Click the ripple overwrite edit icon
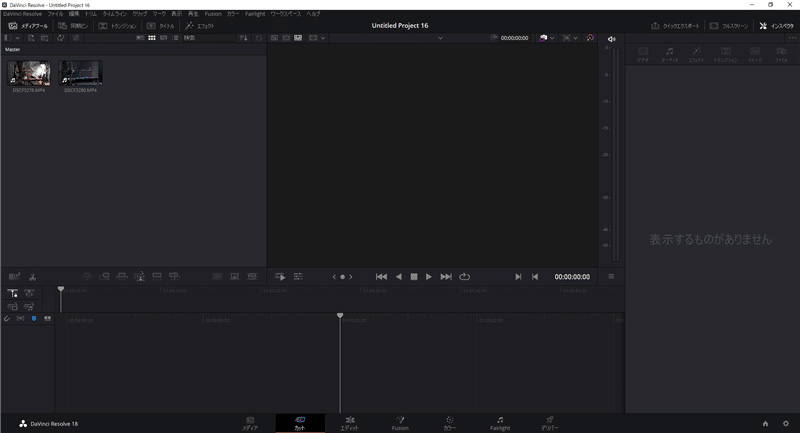This screenshot has height=433, width=800. [x=122, y=276]
